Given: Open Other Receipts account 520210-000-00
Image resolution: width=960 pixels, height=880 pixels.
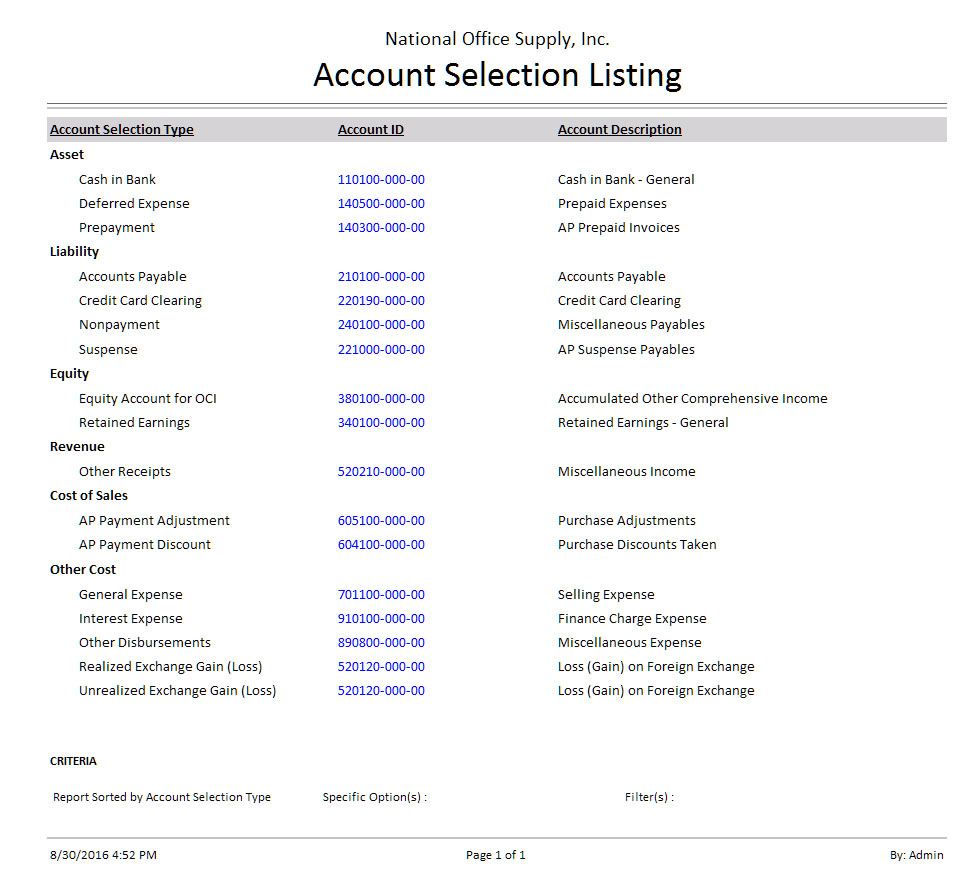Looking at the screenshot, I should 381,472.
